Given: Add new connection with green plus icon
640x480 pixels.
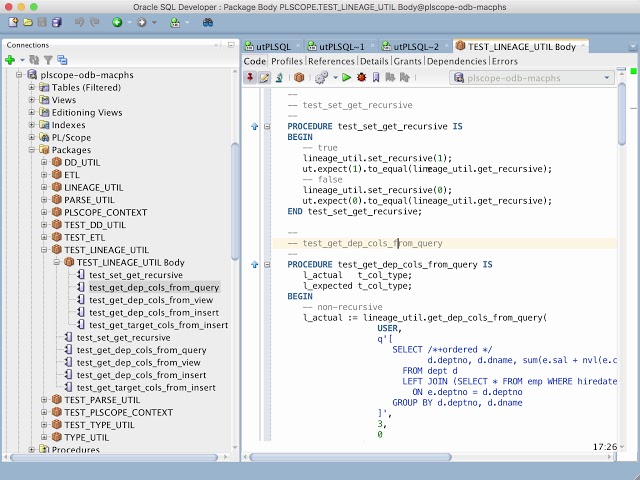Looking at the screenshot, I should coord(10,60).
